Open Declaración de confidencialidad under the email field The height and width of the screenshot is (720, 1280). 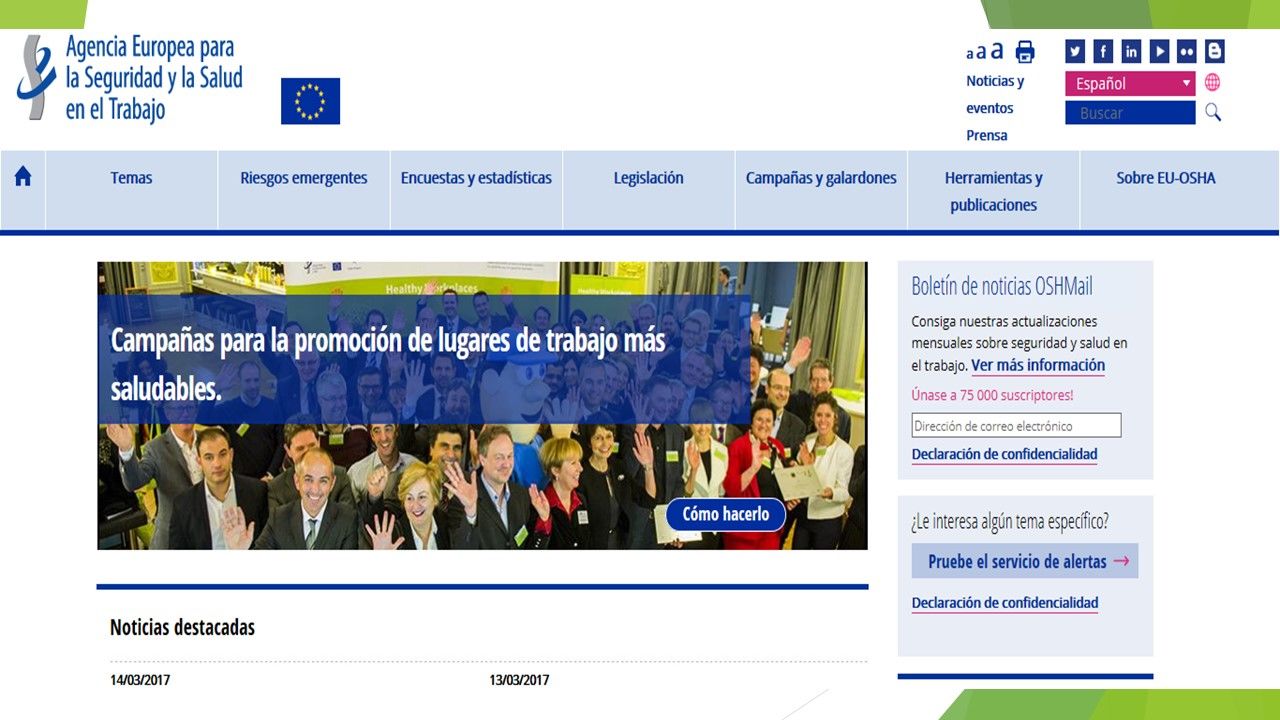[1005, 454]
